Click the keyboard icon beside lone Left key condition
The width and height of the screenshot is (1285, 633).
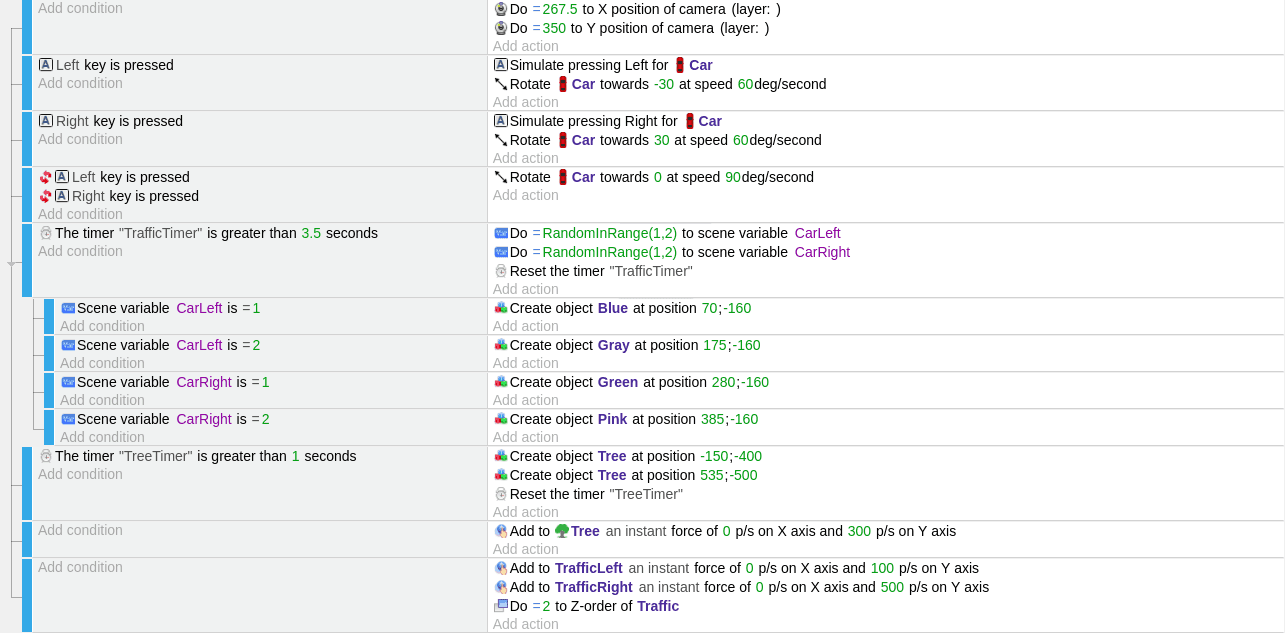pos(46,65)
